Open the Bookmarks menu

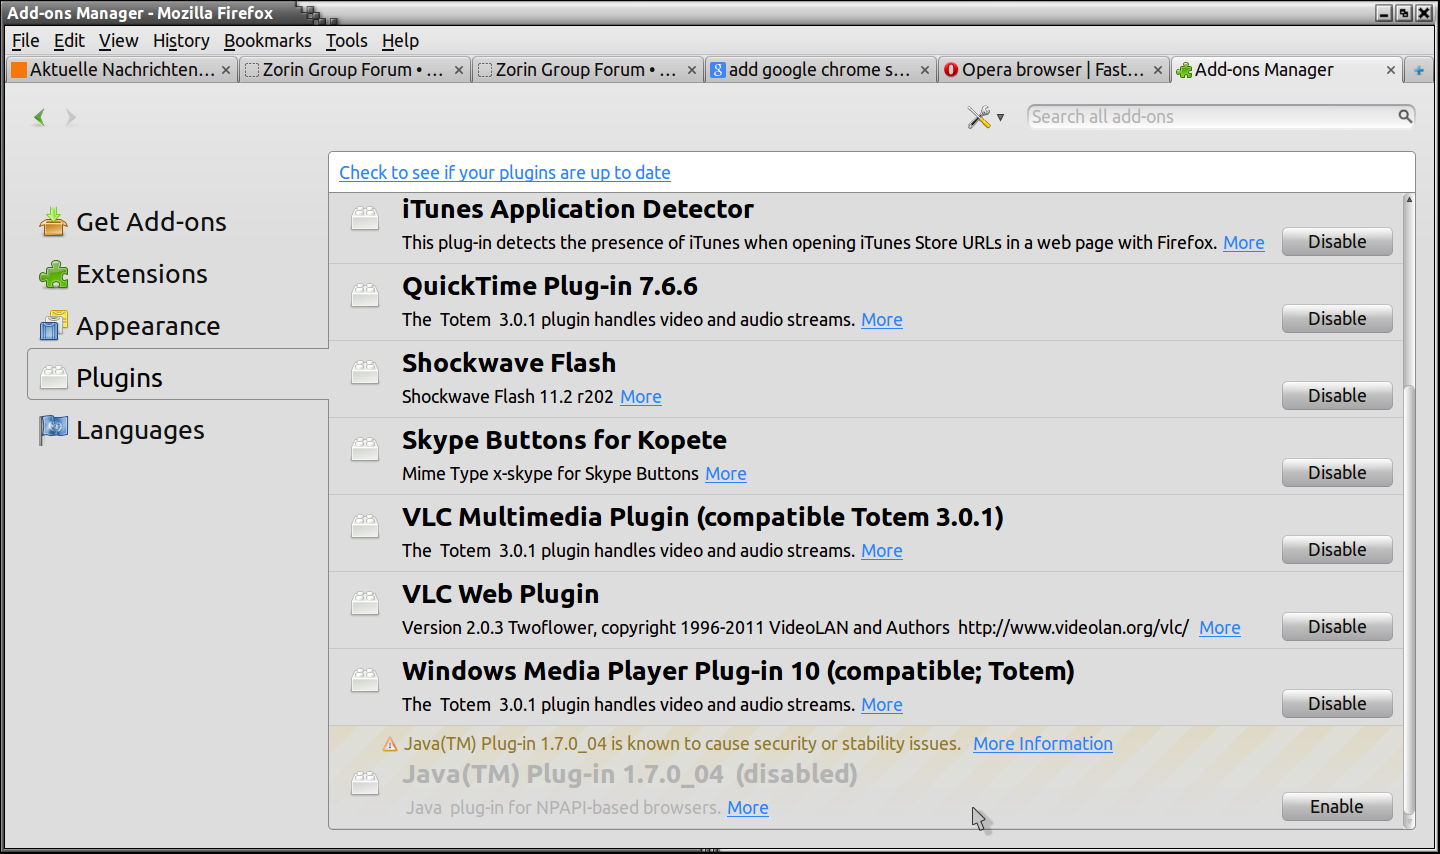pos(267,41)
